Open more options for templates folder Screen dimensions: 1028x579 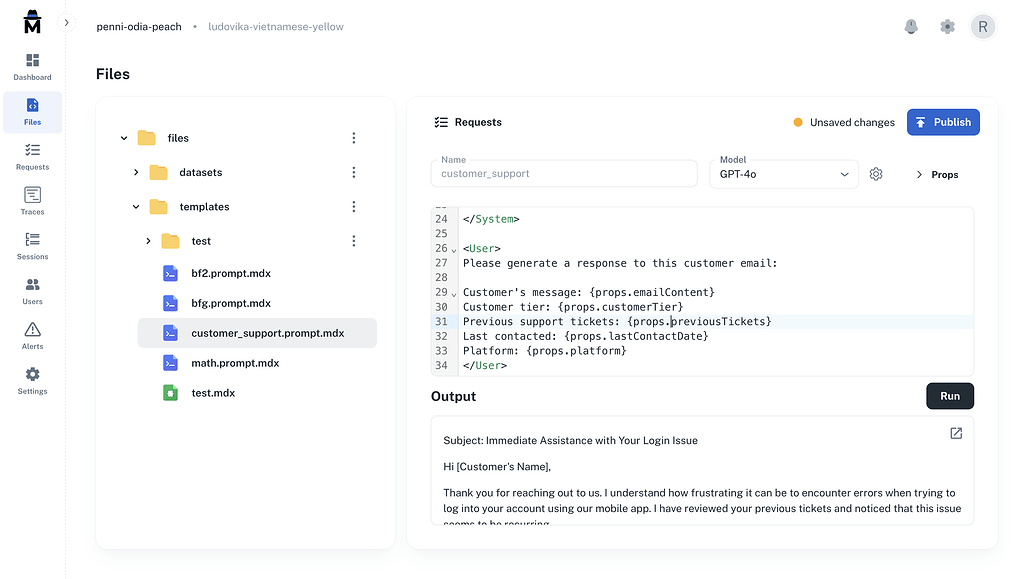point(354,207)
